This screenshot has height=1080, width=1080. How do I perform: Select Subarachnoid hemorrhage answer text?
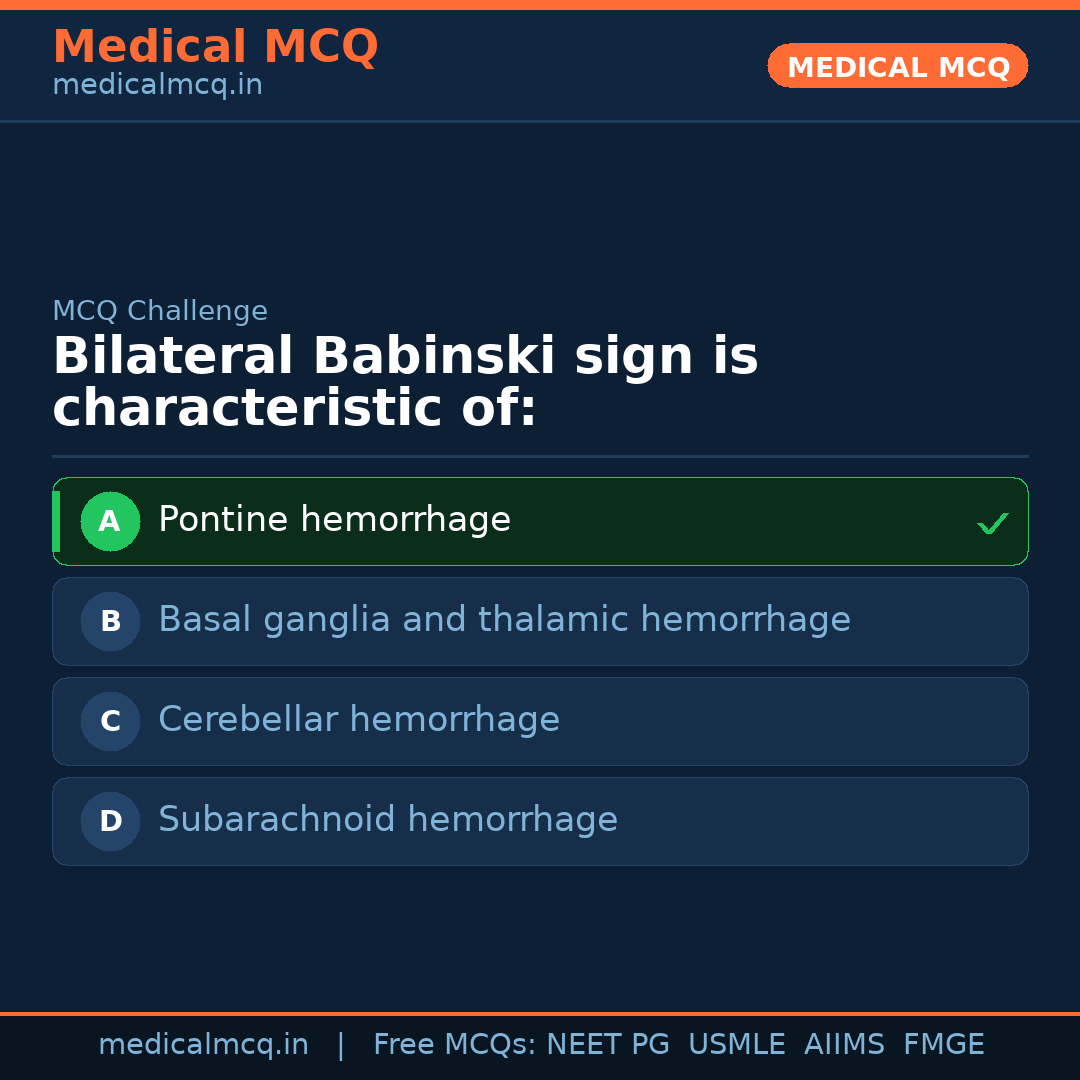(388, 820)
